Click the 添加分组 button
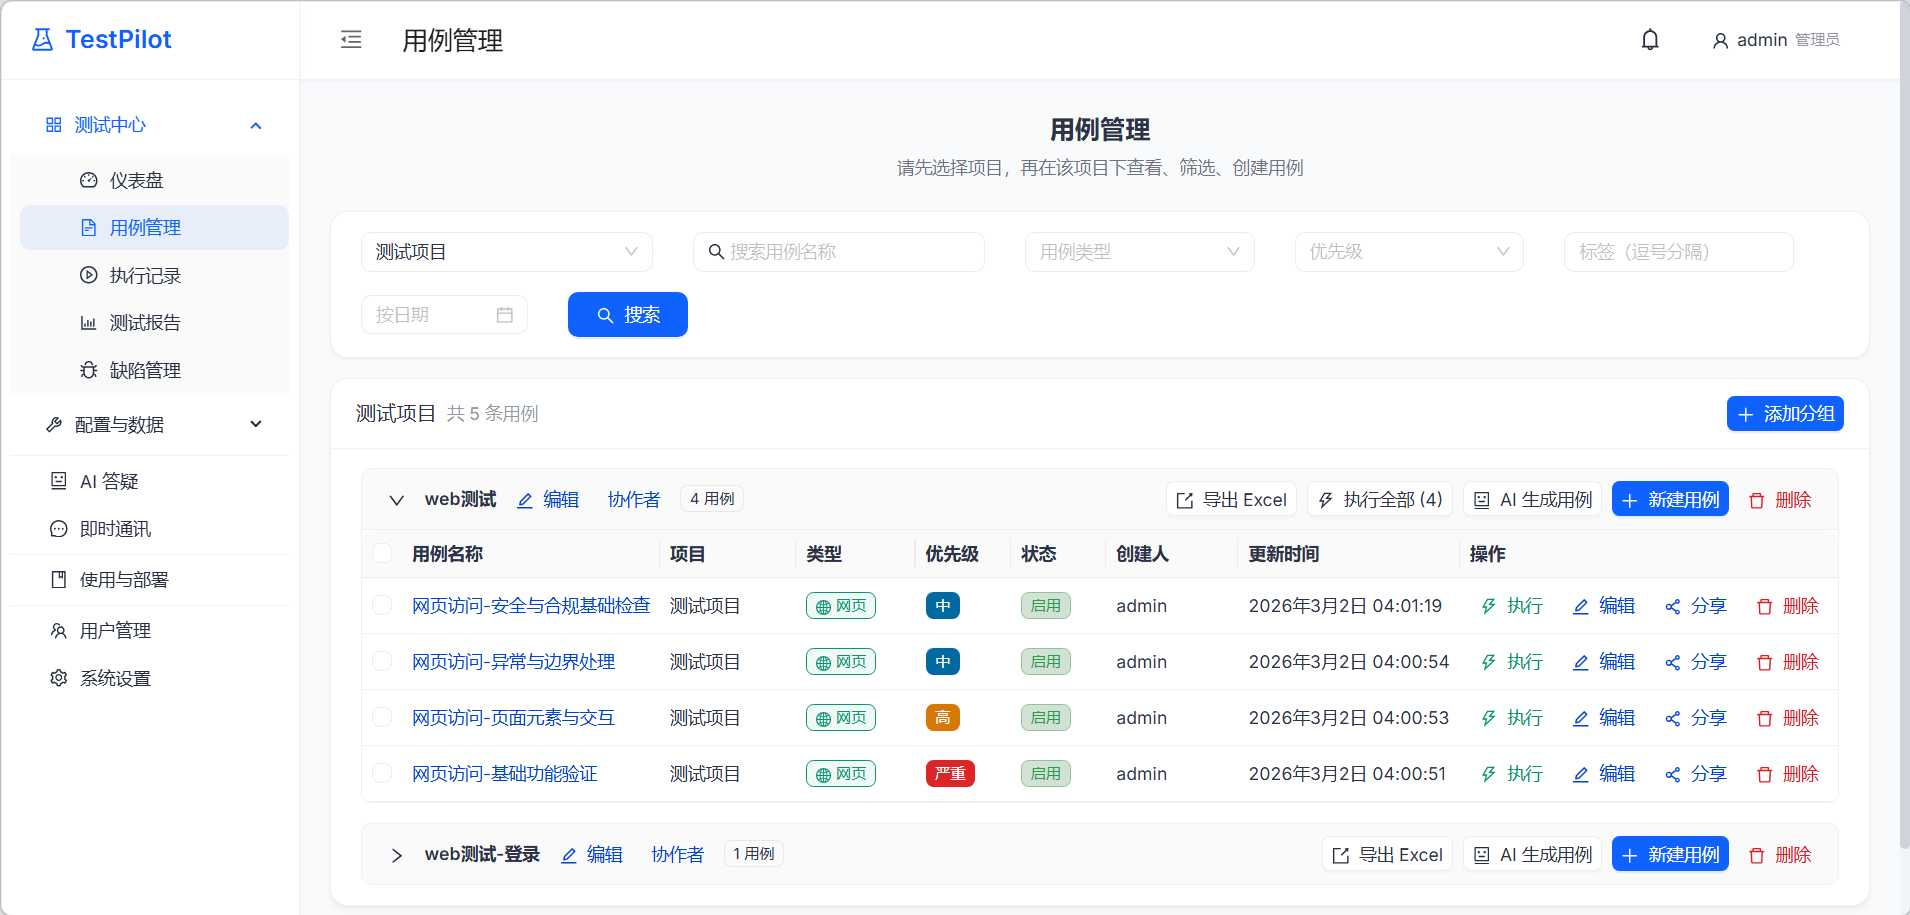 point(1784,414)
